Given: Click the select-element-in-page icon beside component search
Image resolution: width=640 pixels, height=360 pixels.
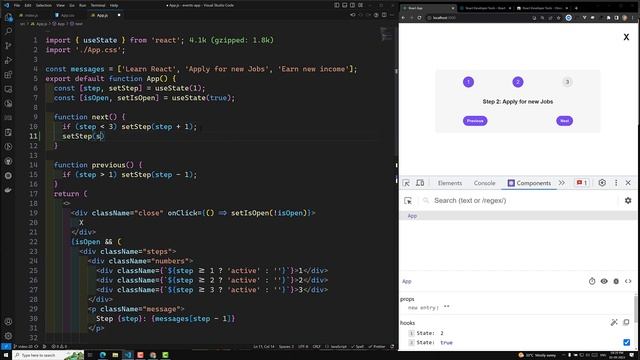Looking at the screenshot, I should click(x=408, y=200).
